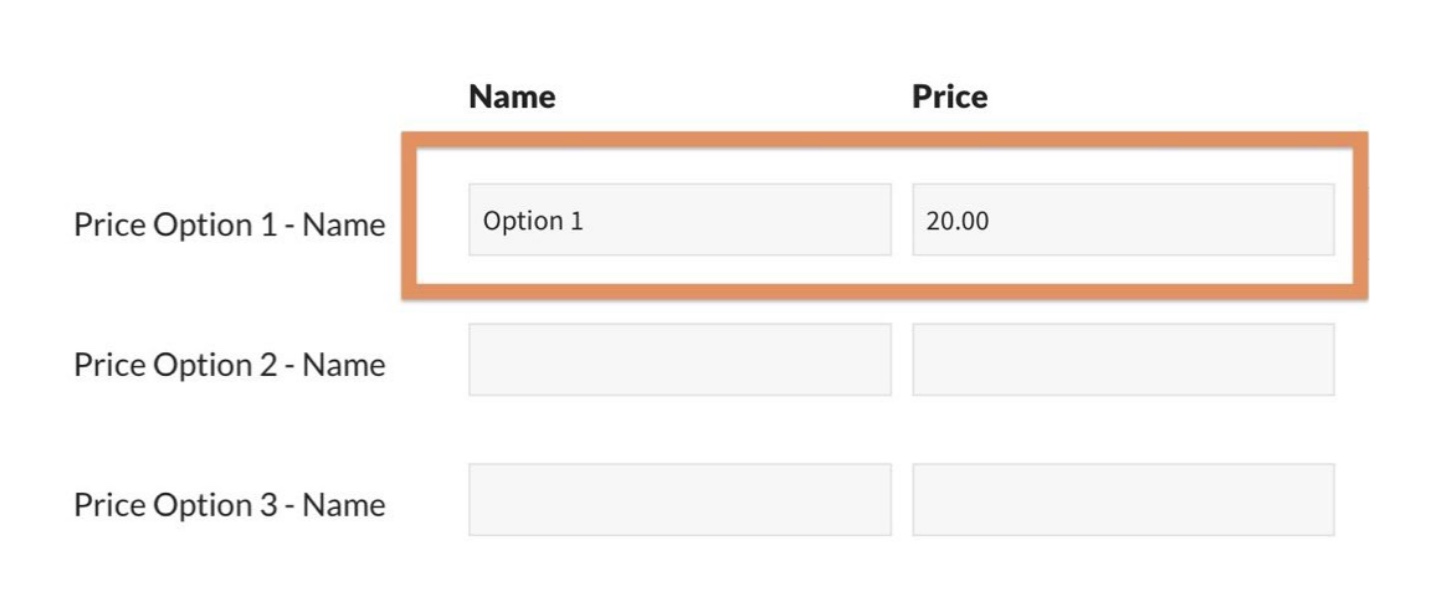Viewport: 1446px width, 610px height.
Task: Activate the third row's Name input
Action: coord(679,500)
